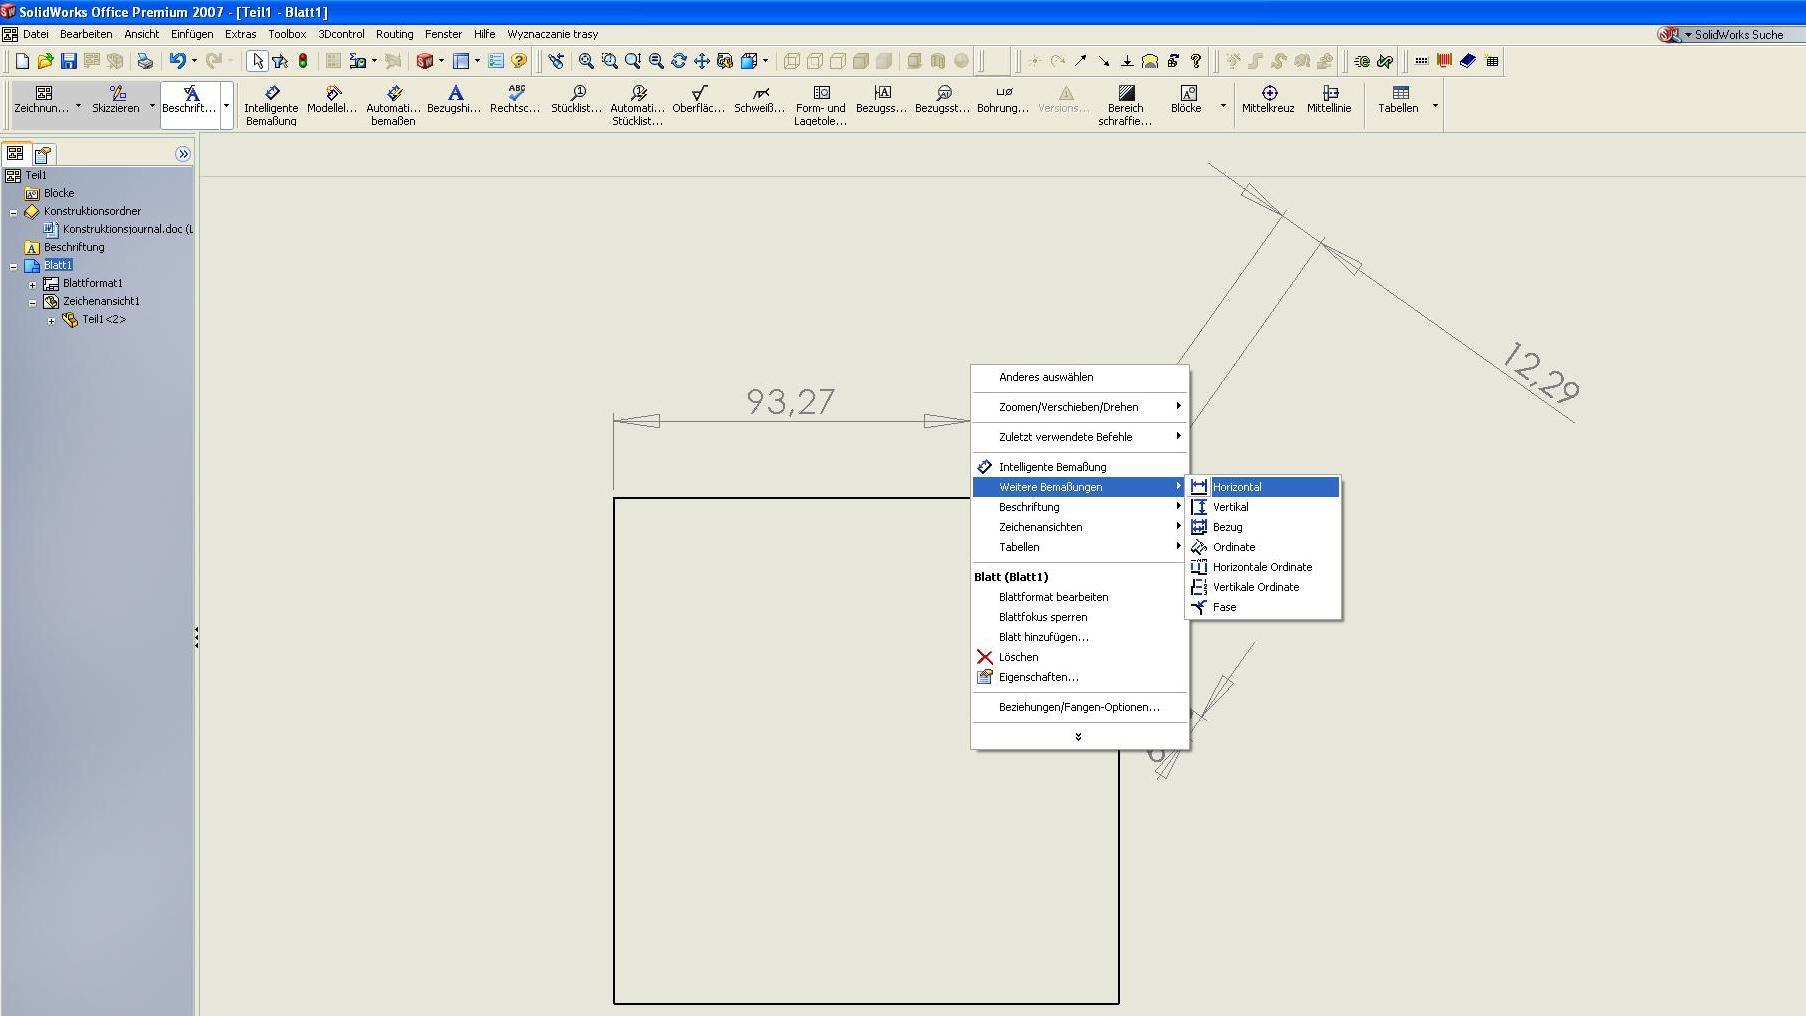Switch to the Skizzieren toolbar group
Image resolution: width=1806 pixels, height=1016 pixels.
(116, 100)
